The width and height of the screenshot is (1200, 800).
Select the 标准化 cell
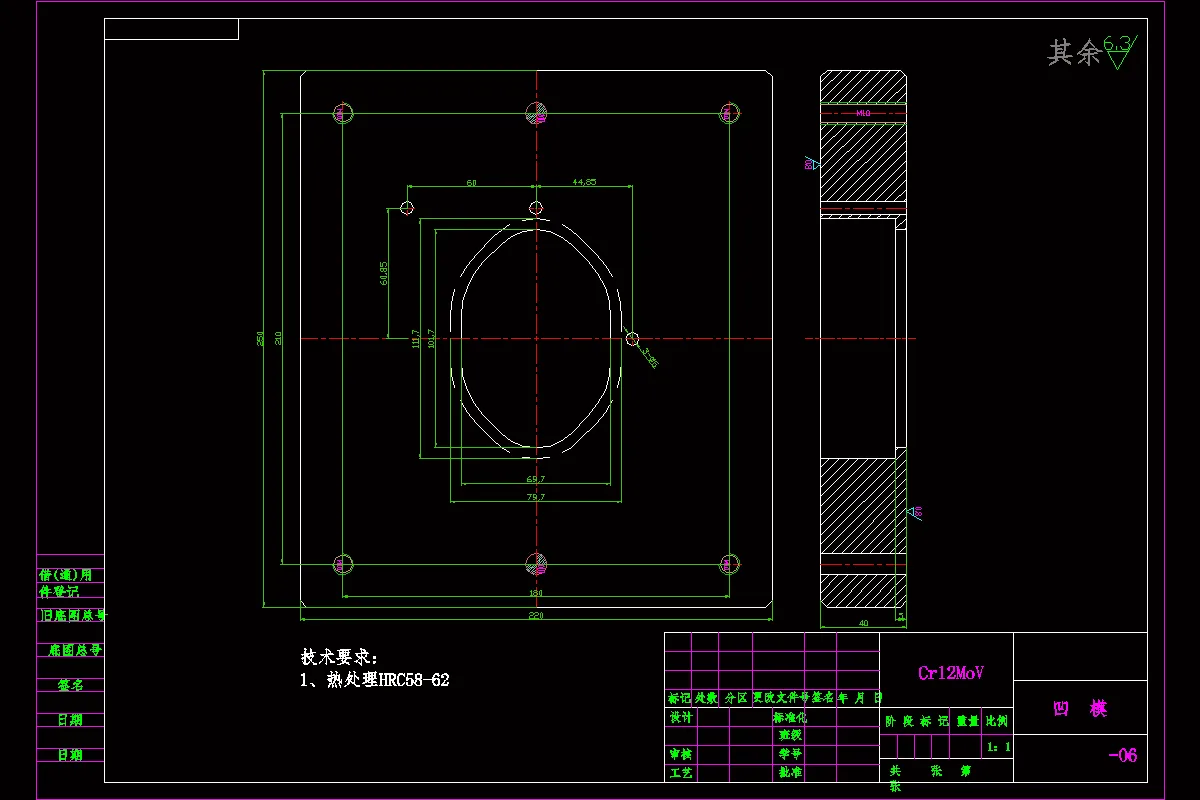790,717
